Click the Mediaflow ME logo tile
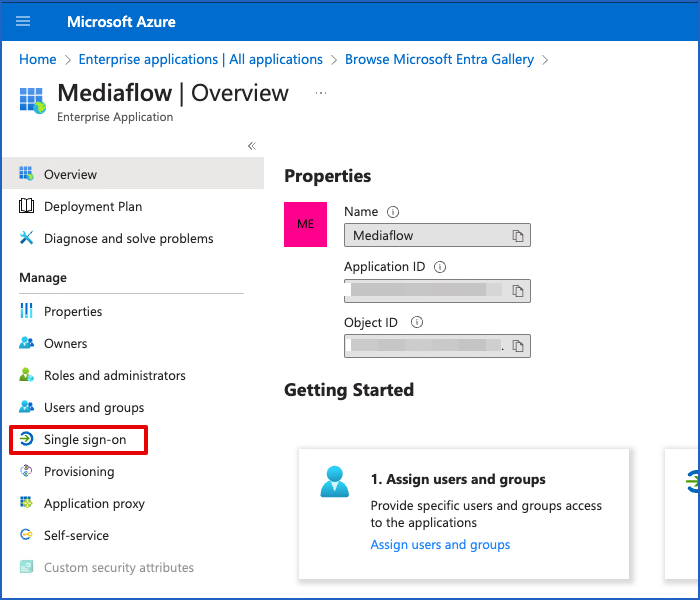The image size is (700, 600). pyautogui.click(x=306, y=224)
